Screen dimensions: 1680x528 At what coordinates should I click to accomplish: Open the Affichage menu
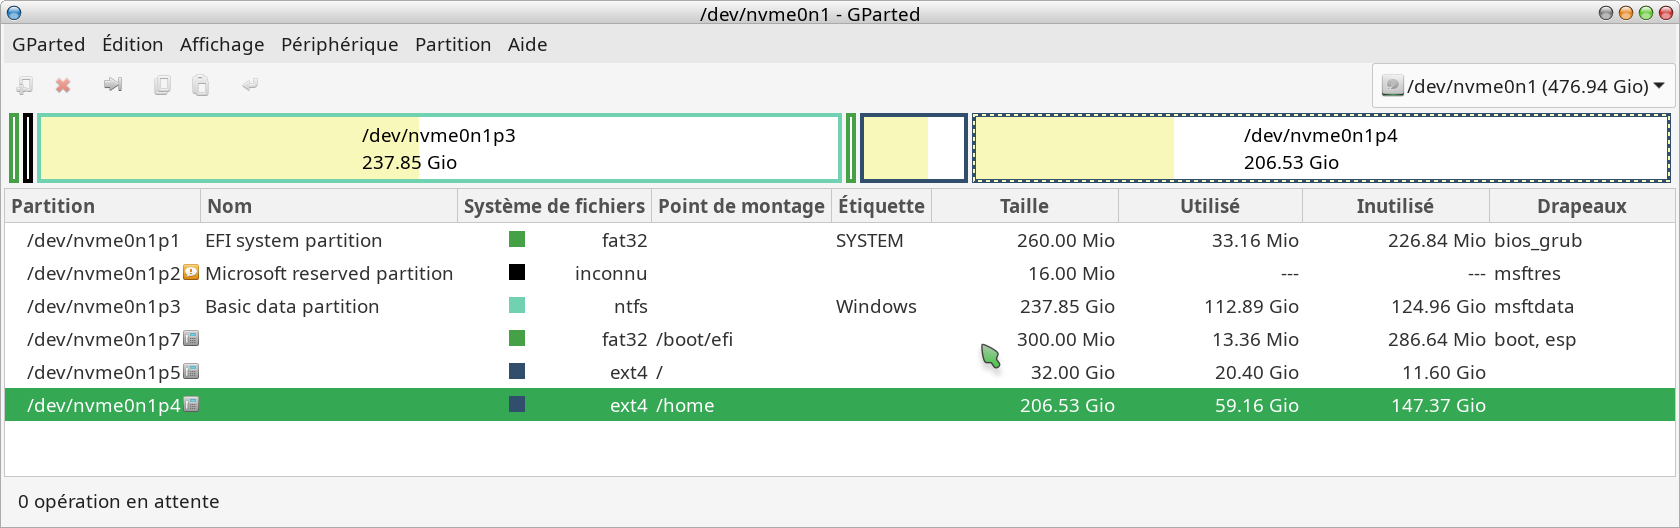222,44
